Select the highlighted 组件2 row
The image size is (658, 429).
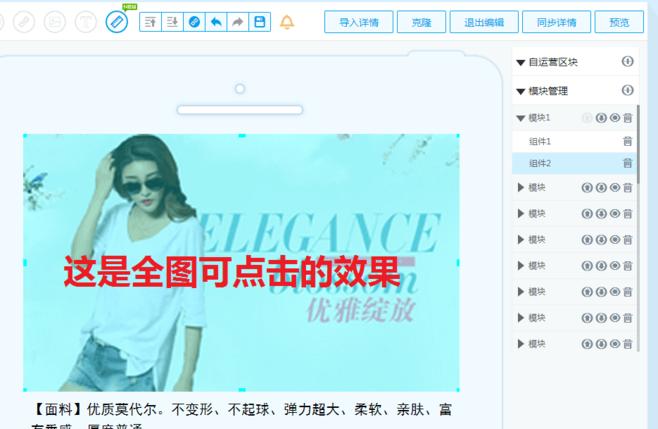pos(574,163)
